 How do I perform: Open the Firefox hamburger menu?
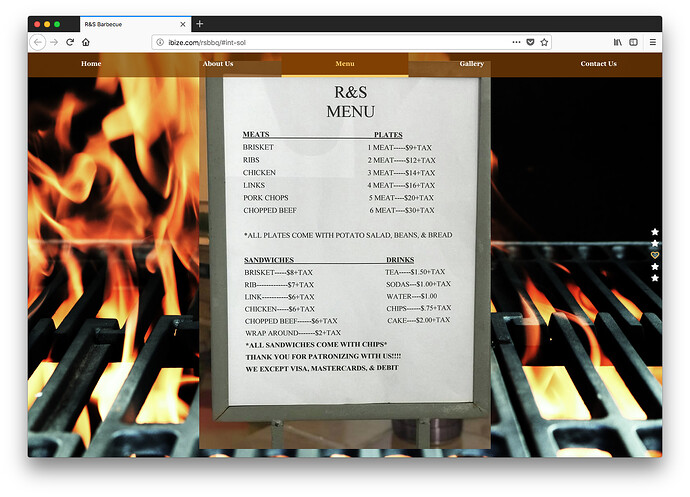(653, 42)
